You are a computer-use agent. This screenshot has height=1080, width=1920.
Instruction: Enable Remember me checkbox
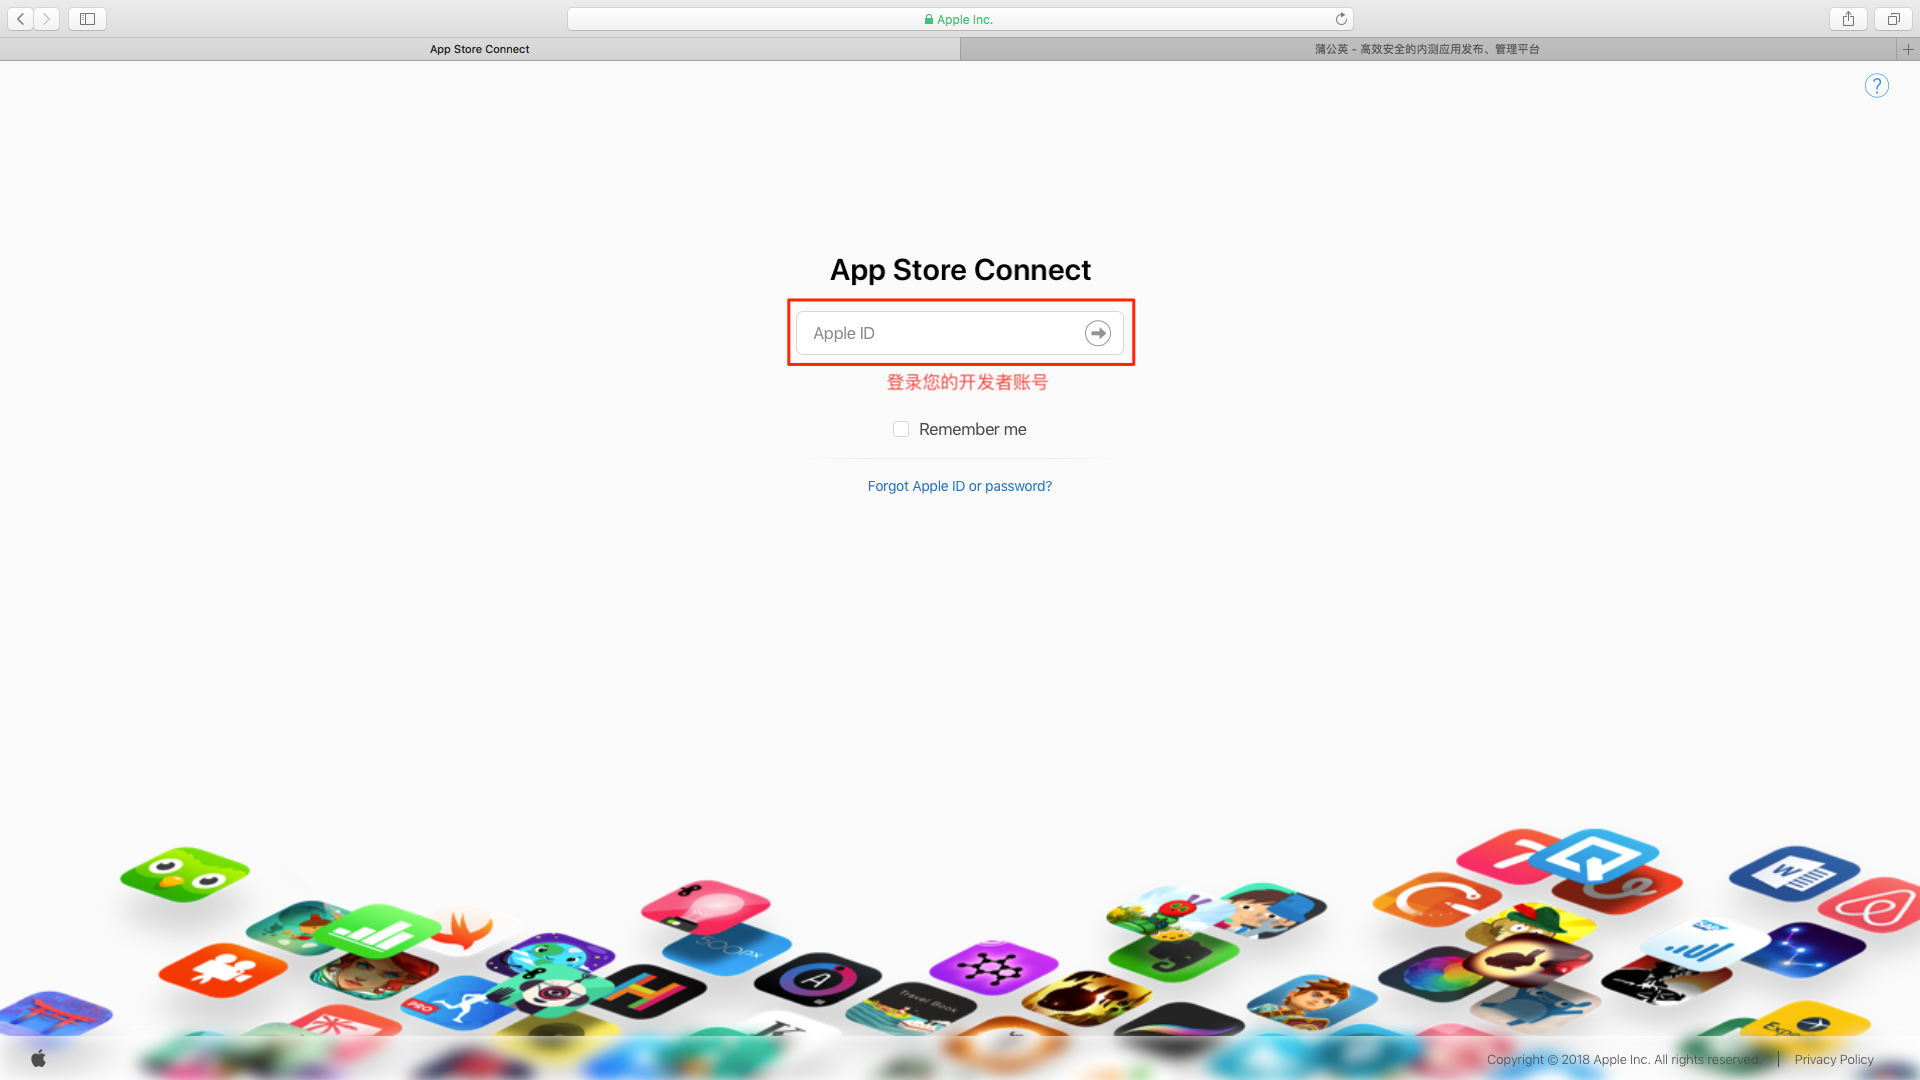coord(901,429)
